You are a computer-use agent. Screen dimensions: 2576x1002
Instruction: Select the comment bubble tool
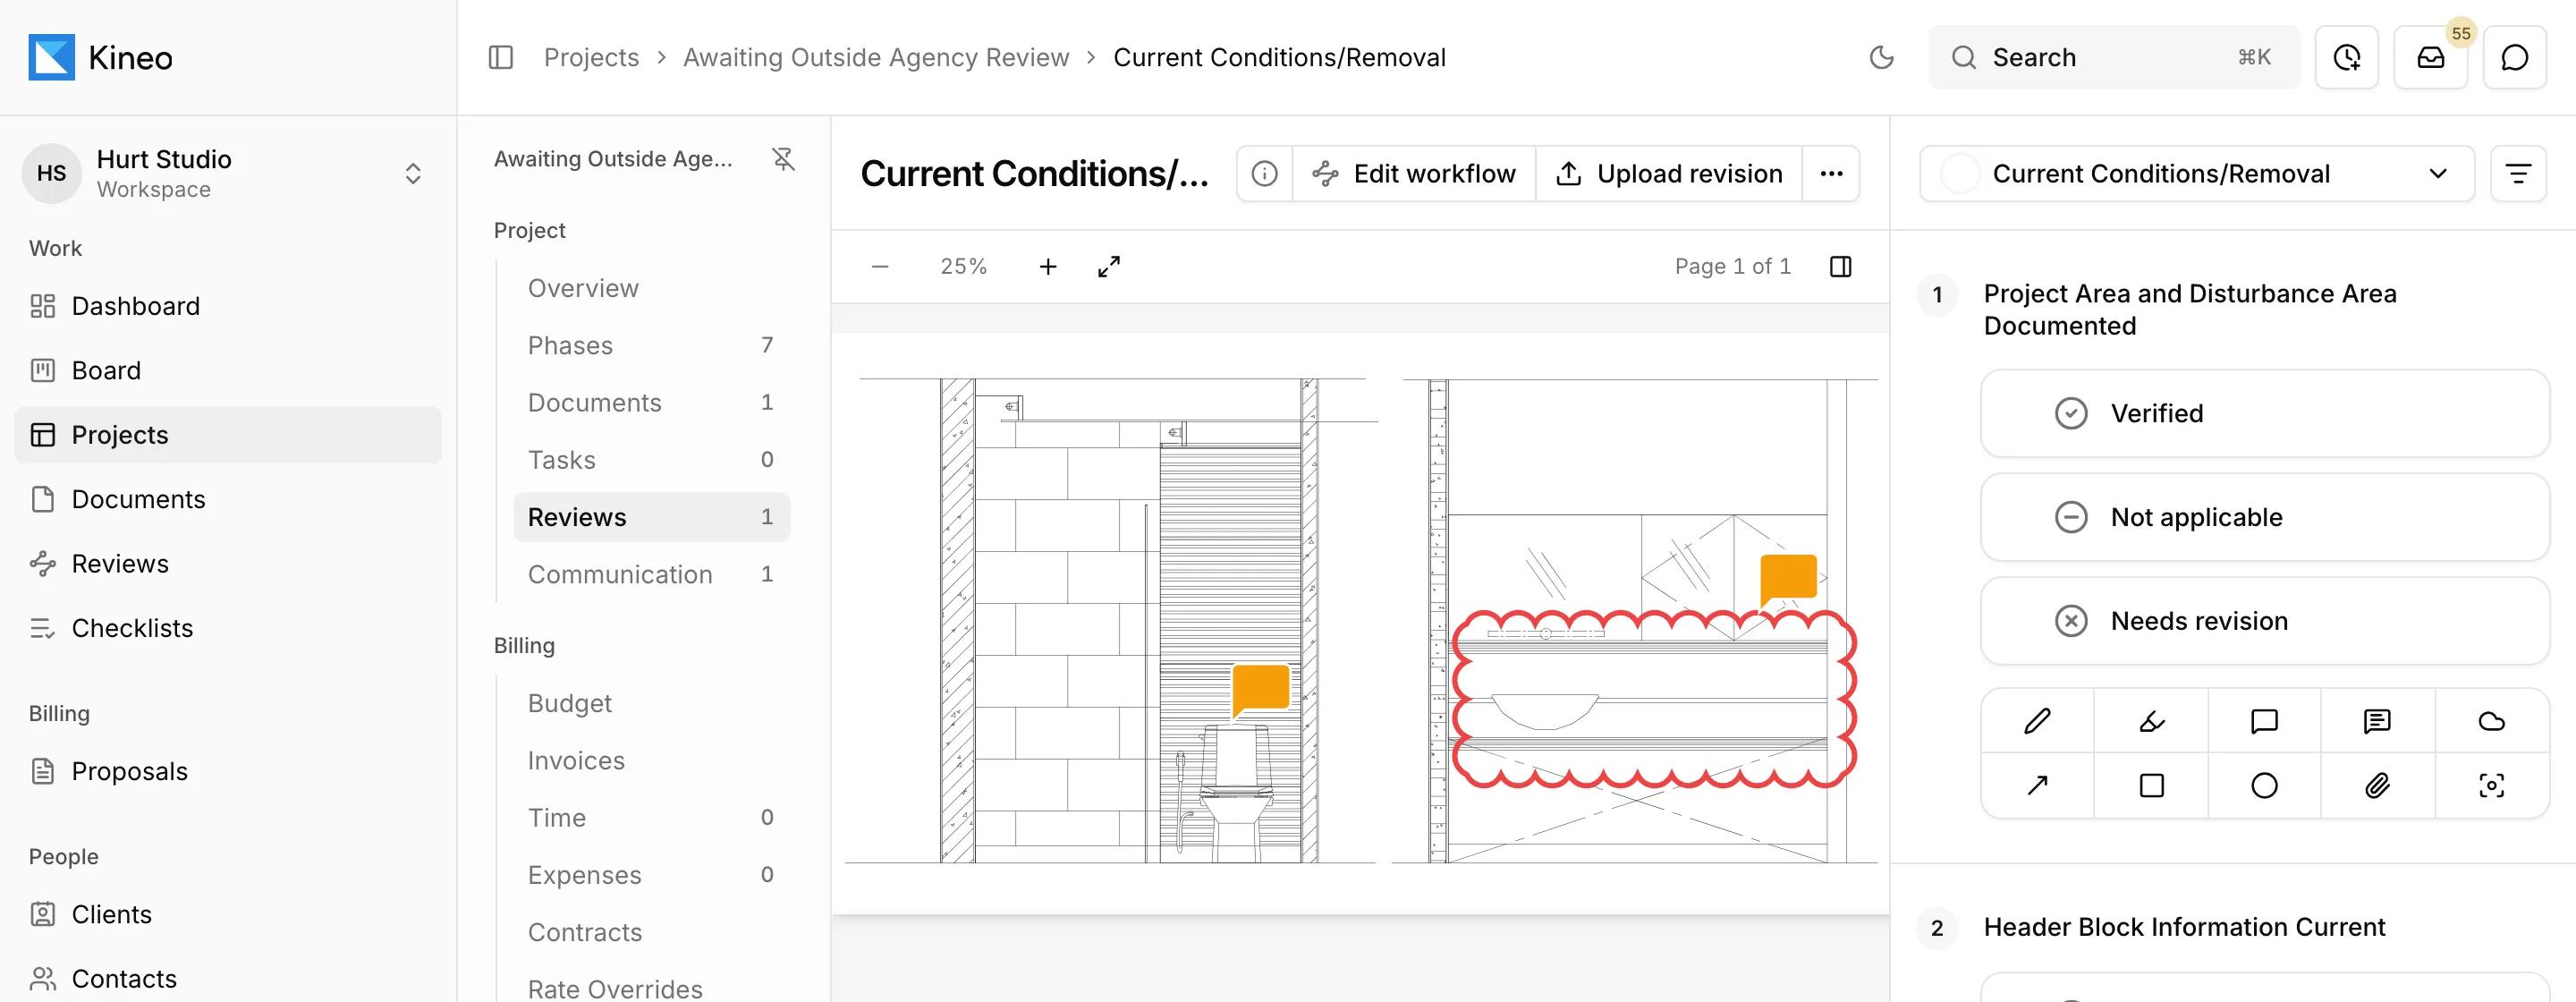(2264, 721)
